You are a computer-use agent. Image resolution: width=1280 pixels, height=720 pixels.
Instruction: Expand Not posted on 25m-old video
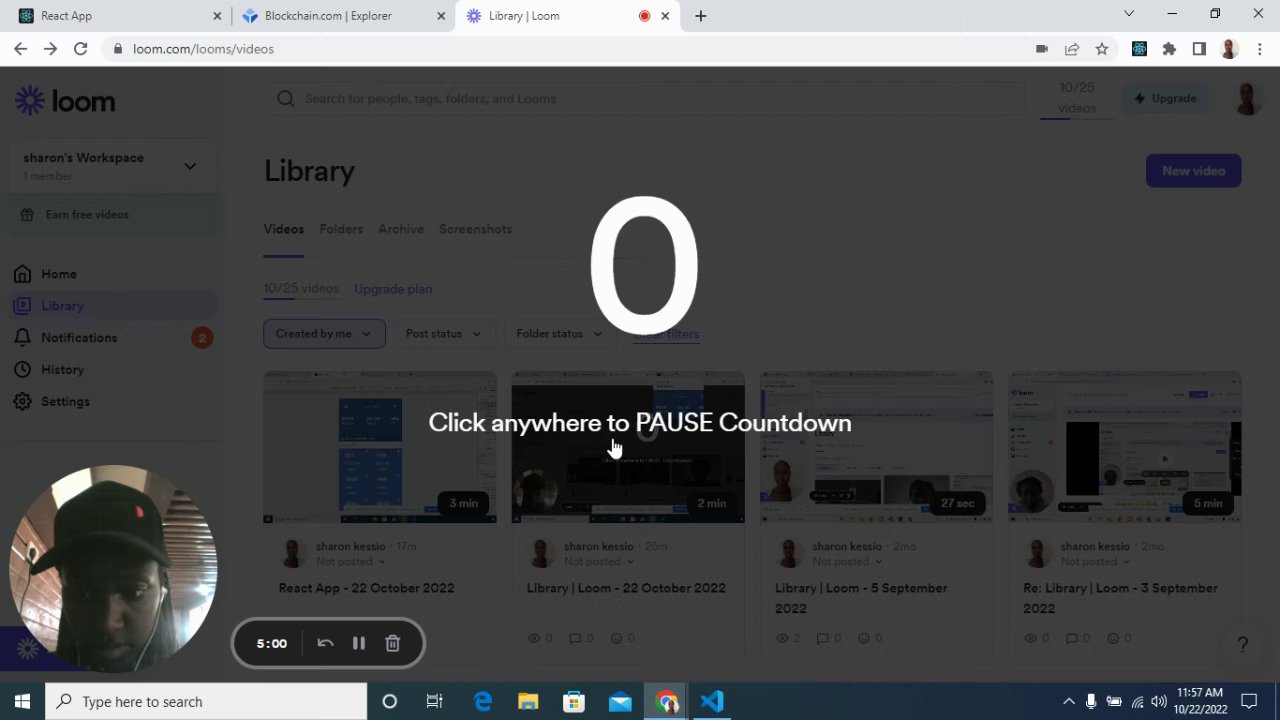click(x=598, y=562)
